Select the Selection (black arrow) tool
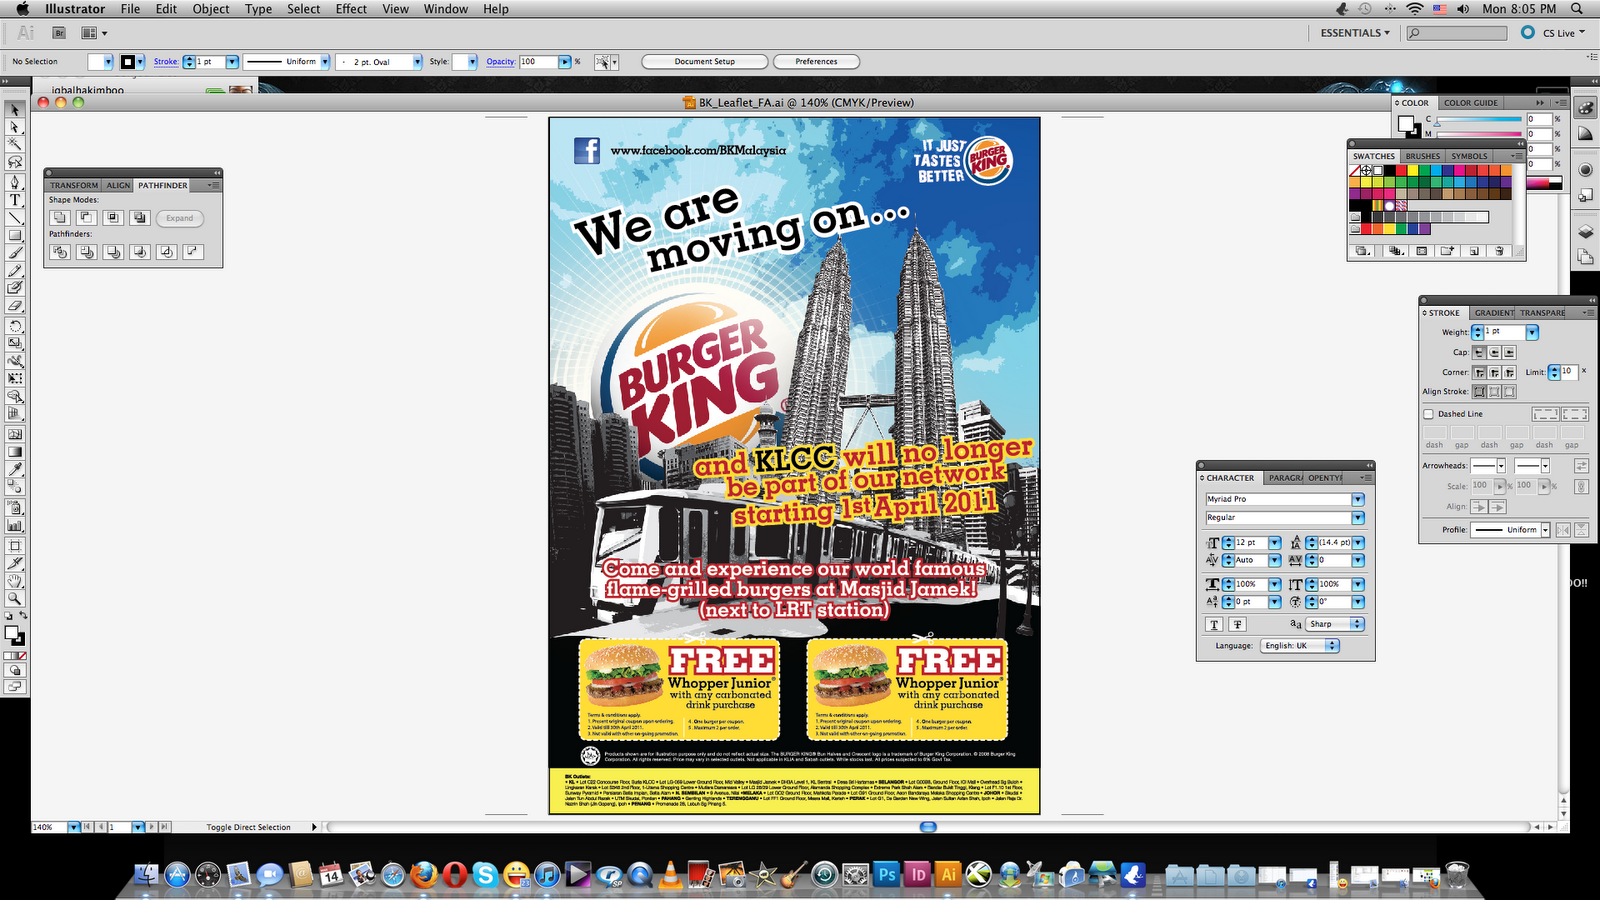The width and height of the screenshot is (1600, 900). (15, 109)
